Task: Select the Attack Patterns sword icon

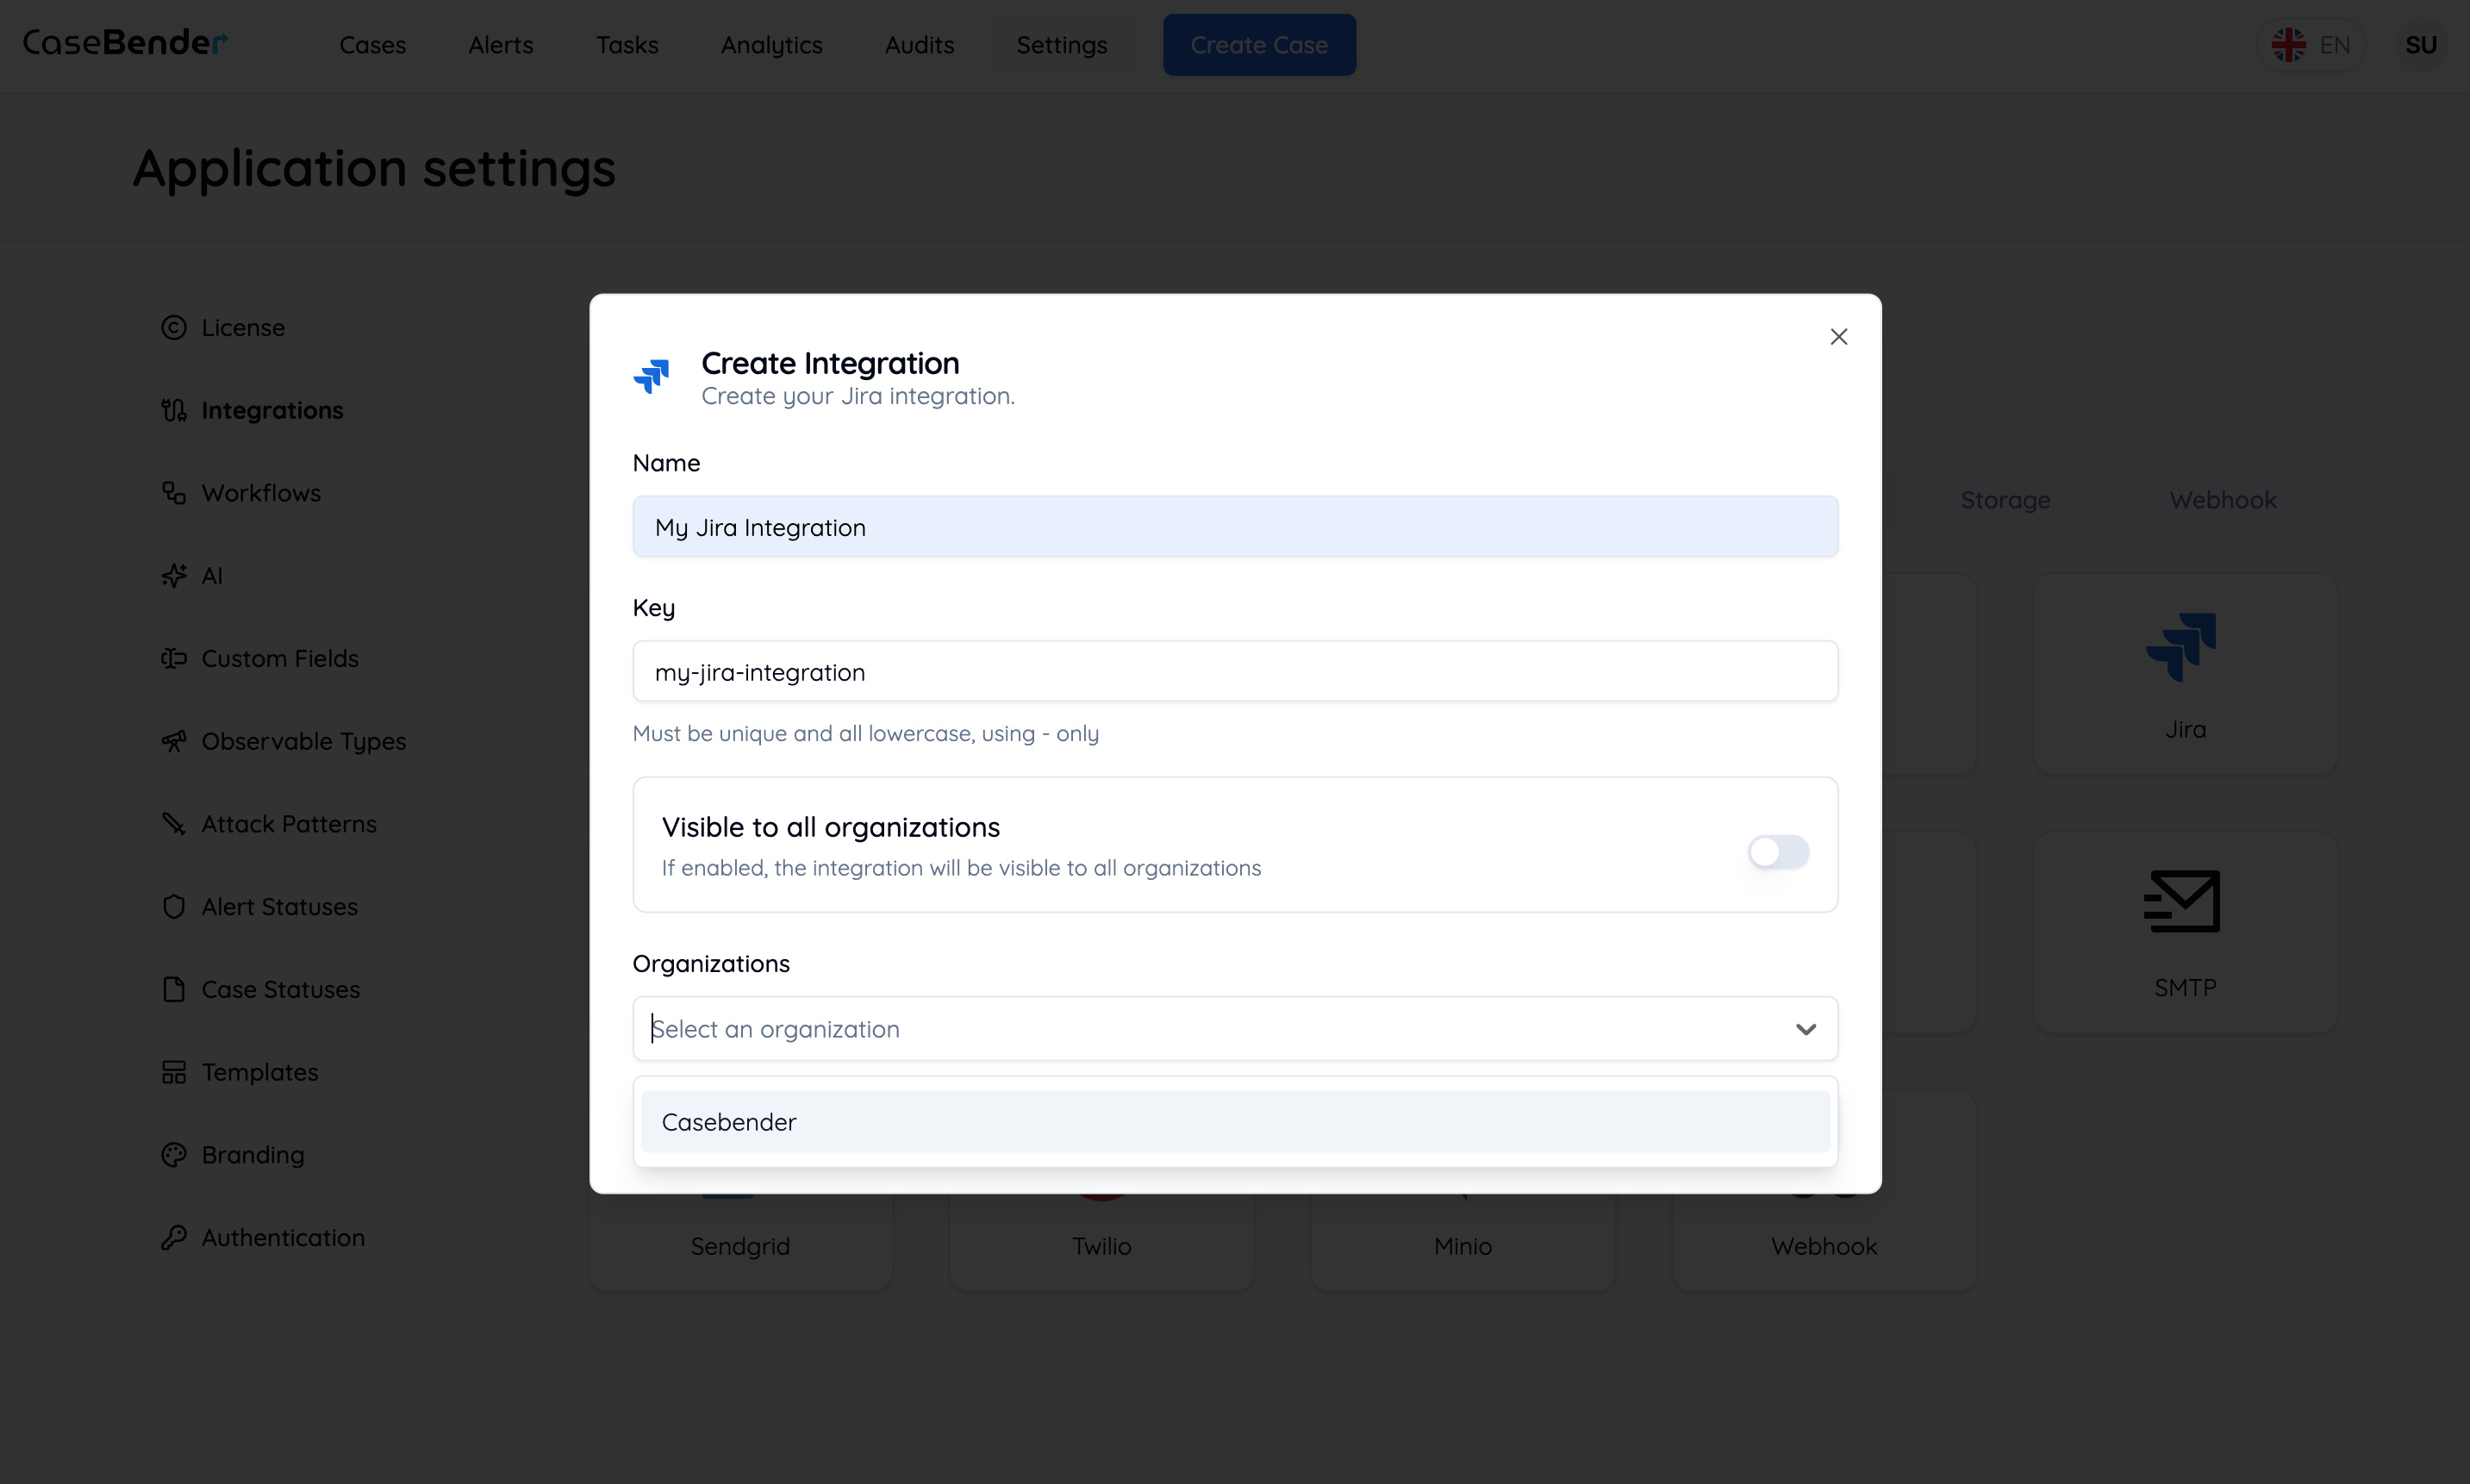Action: click(x=174, y=823)
